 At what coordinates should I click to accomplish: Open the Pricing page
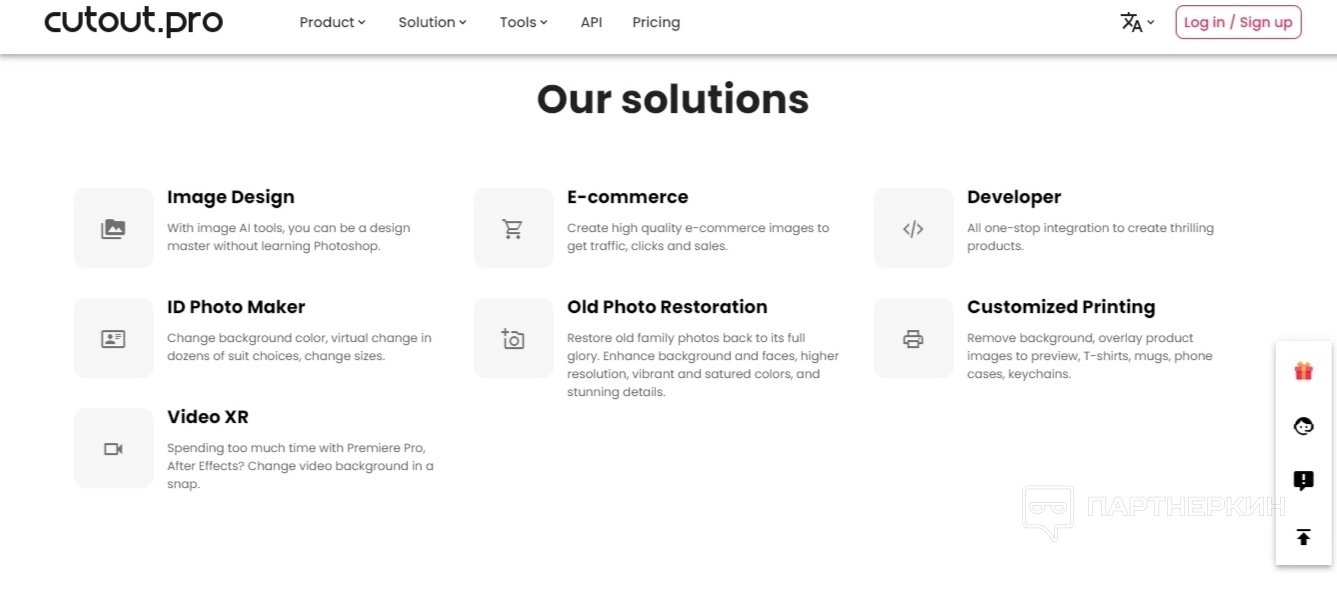(x=656, y=22)
